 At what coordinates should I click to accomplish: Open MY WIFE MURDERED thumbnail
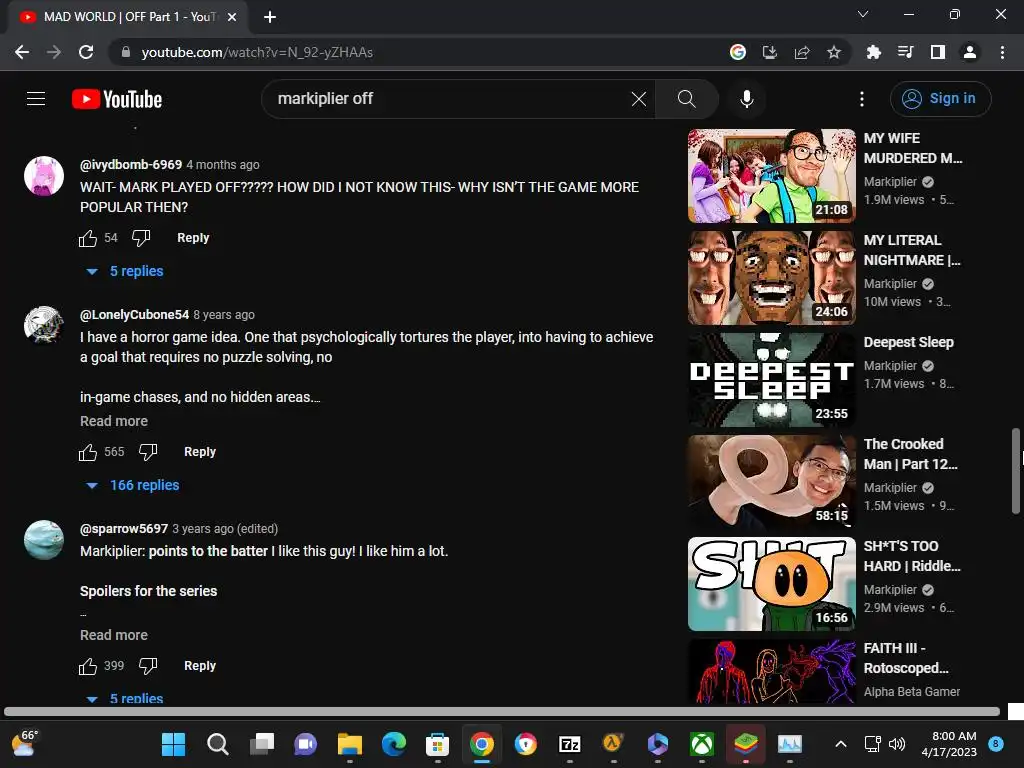(771, 176)
